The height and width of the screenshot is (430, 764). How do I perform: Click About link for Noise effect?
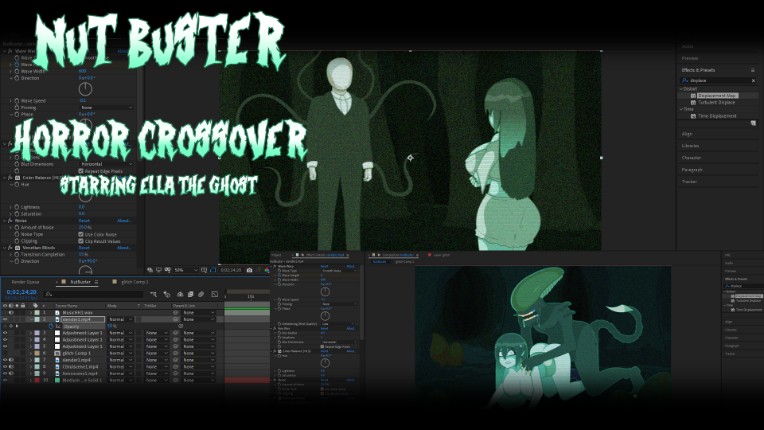pyautogui.click(x=124, y=221)
